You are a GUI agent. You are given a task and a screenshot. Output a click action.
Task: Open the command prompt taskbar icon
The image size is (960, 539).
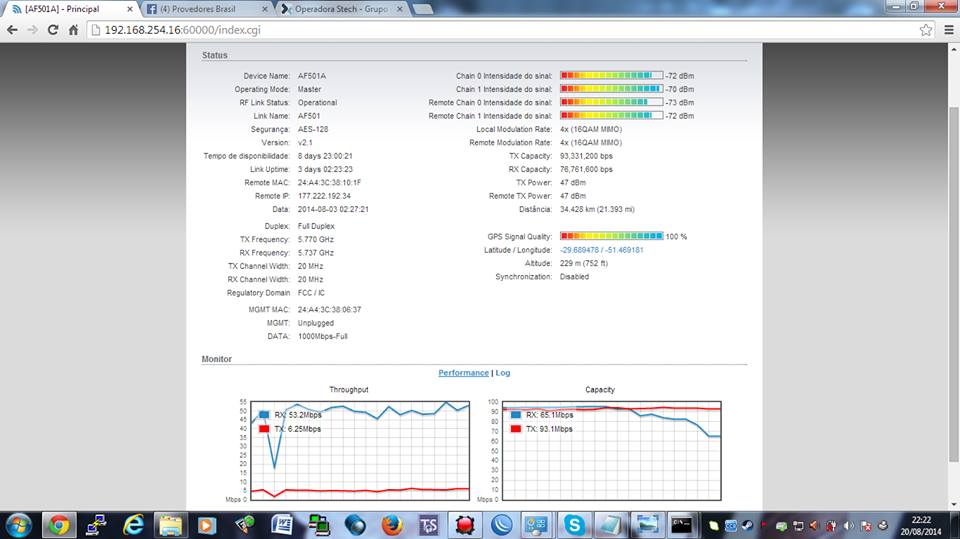(x=682, y=524)
